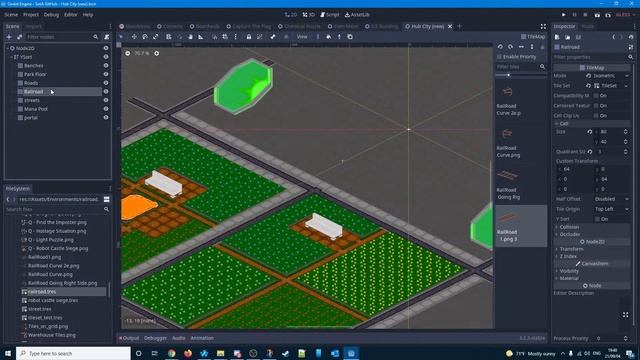Open Godot from the Windows taskbar
Image resolution: width=640 pixels, height=360 pixels.
[x=351, y=353]
